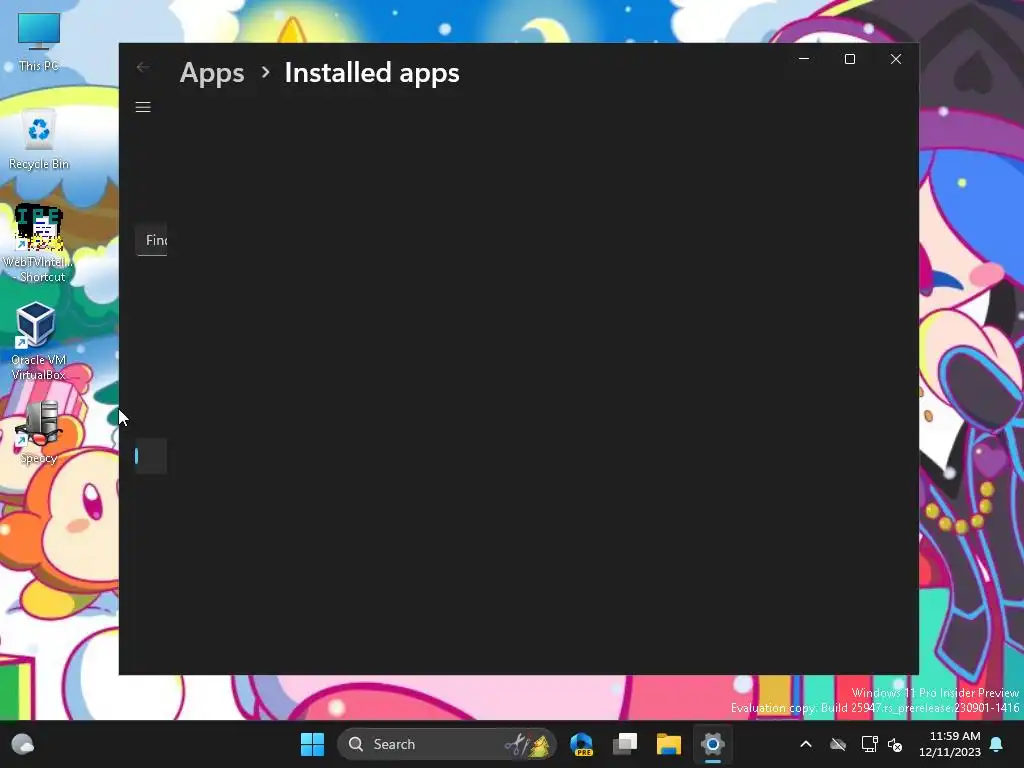Open network status tray icon

[x=869, y=744]
